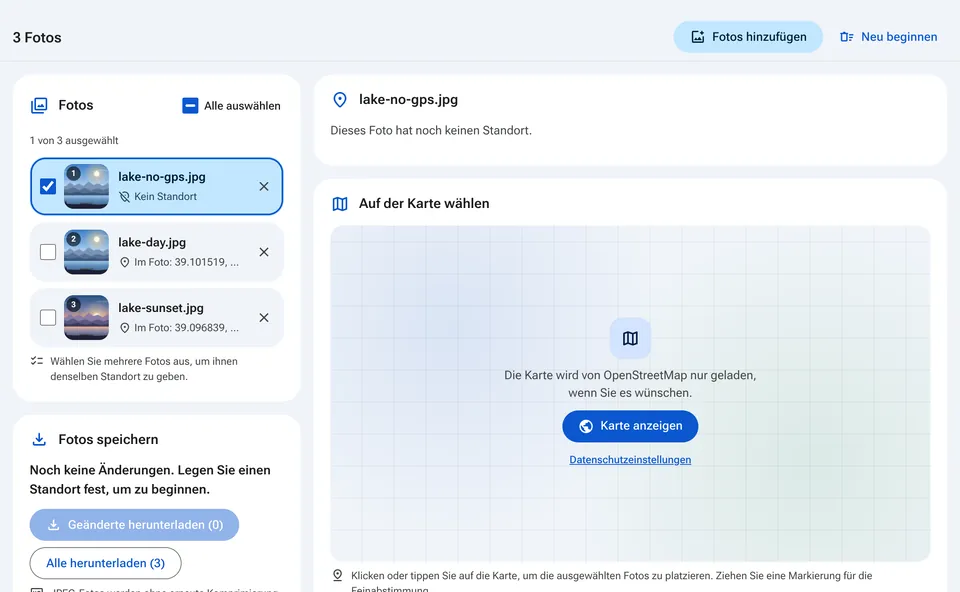Click the download icon beside Fotos speichern
The width and height of the screenshot is (960, 592).
click(39, 440)
